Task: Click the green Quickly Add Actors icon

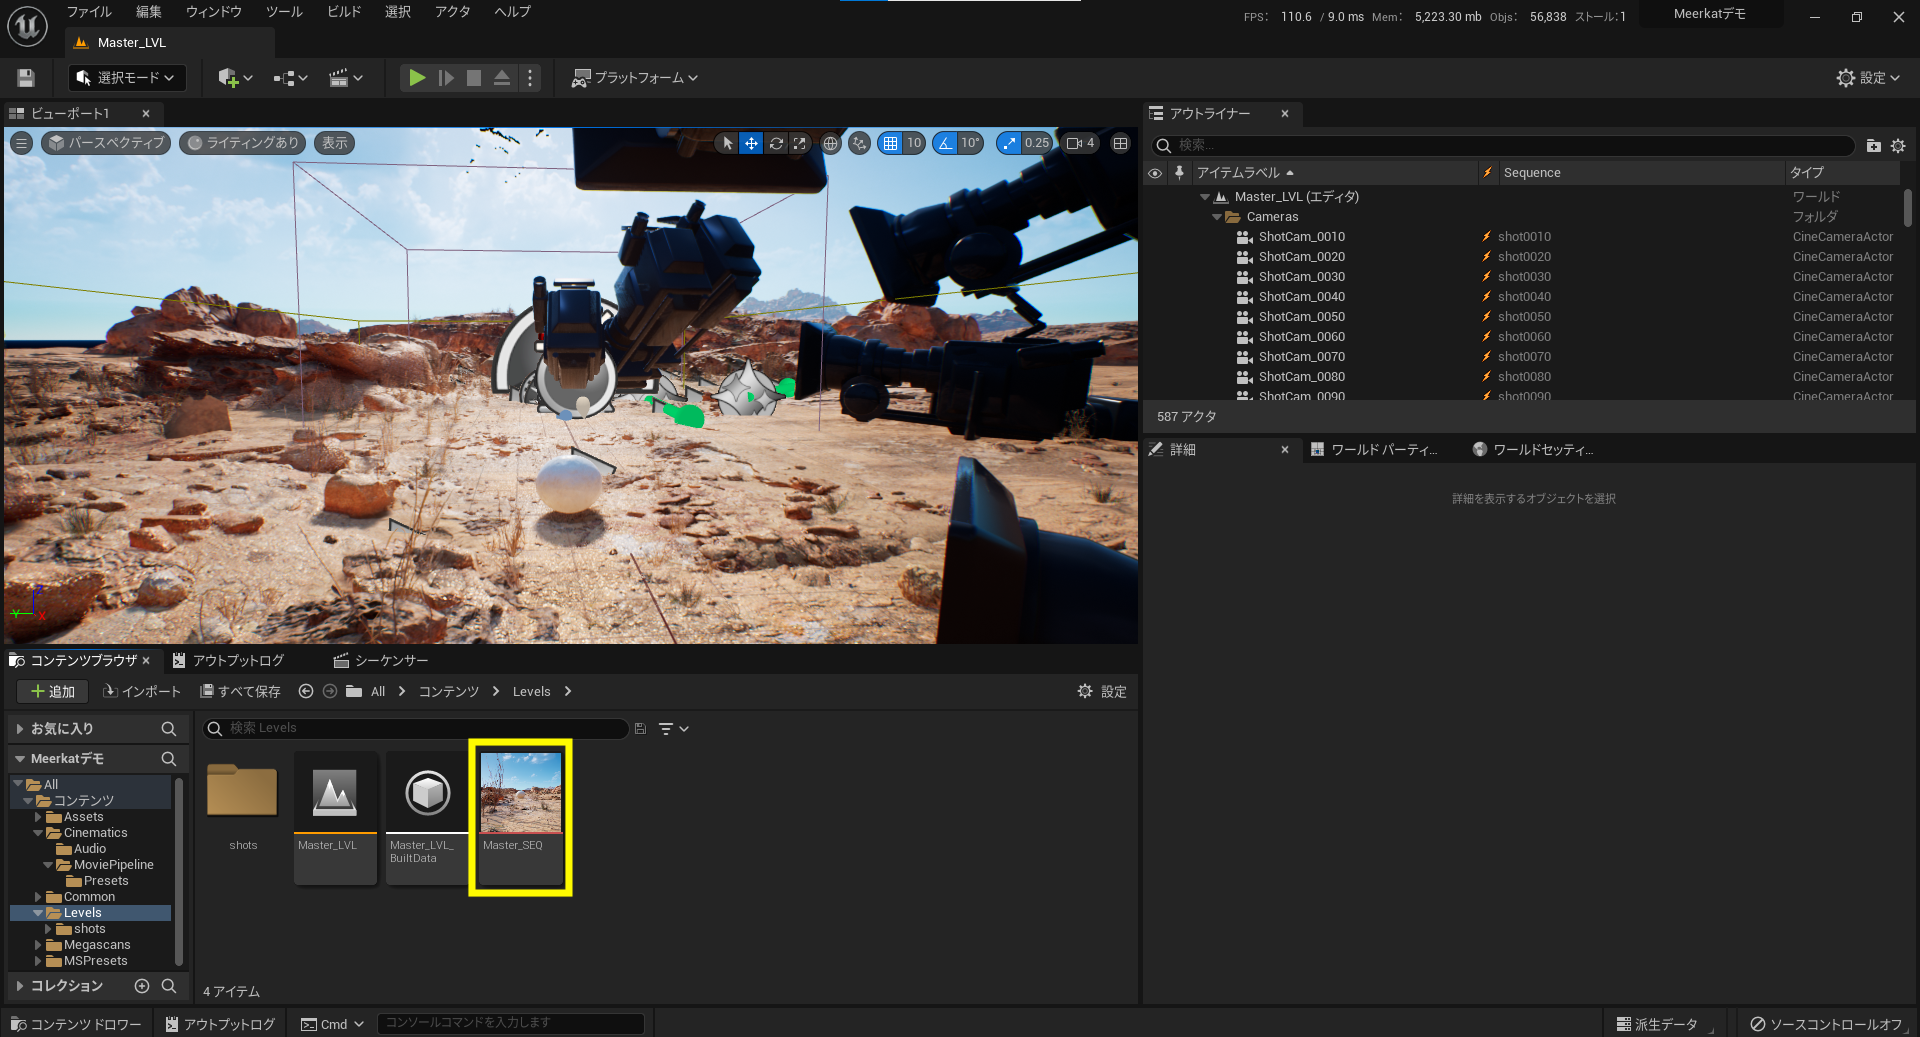Action: (228, 77)
